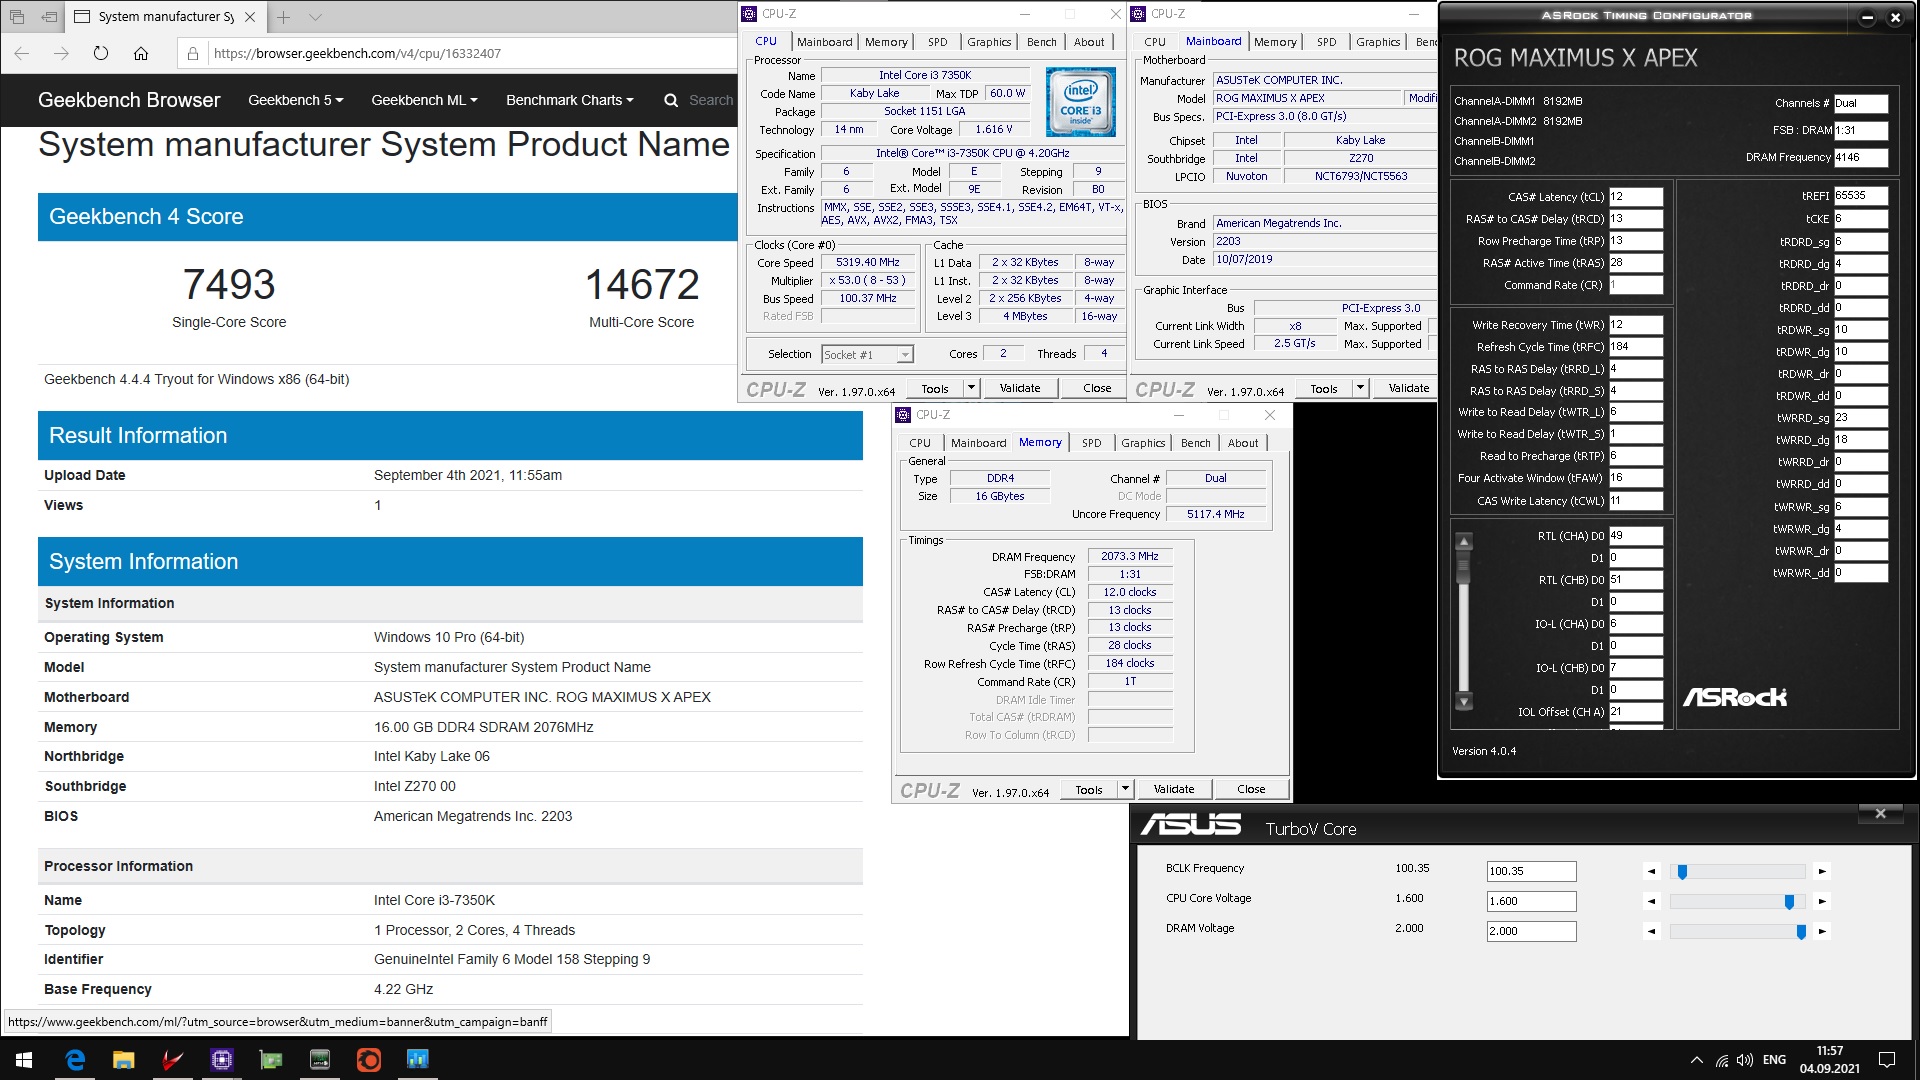
Task: Close the ASUS TurboV Core panel
Action: point(1880,813)
